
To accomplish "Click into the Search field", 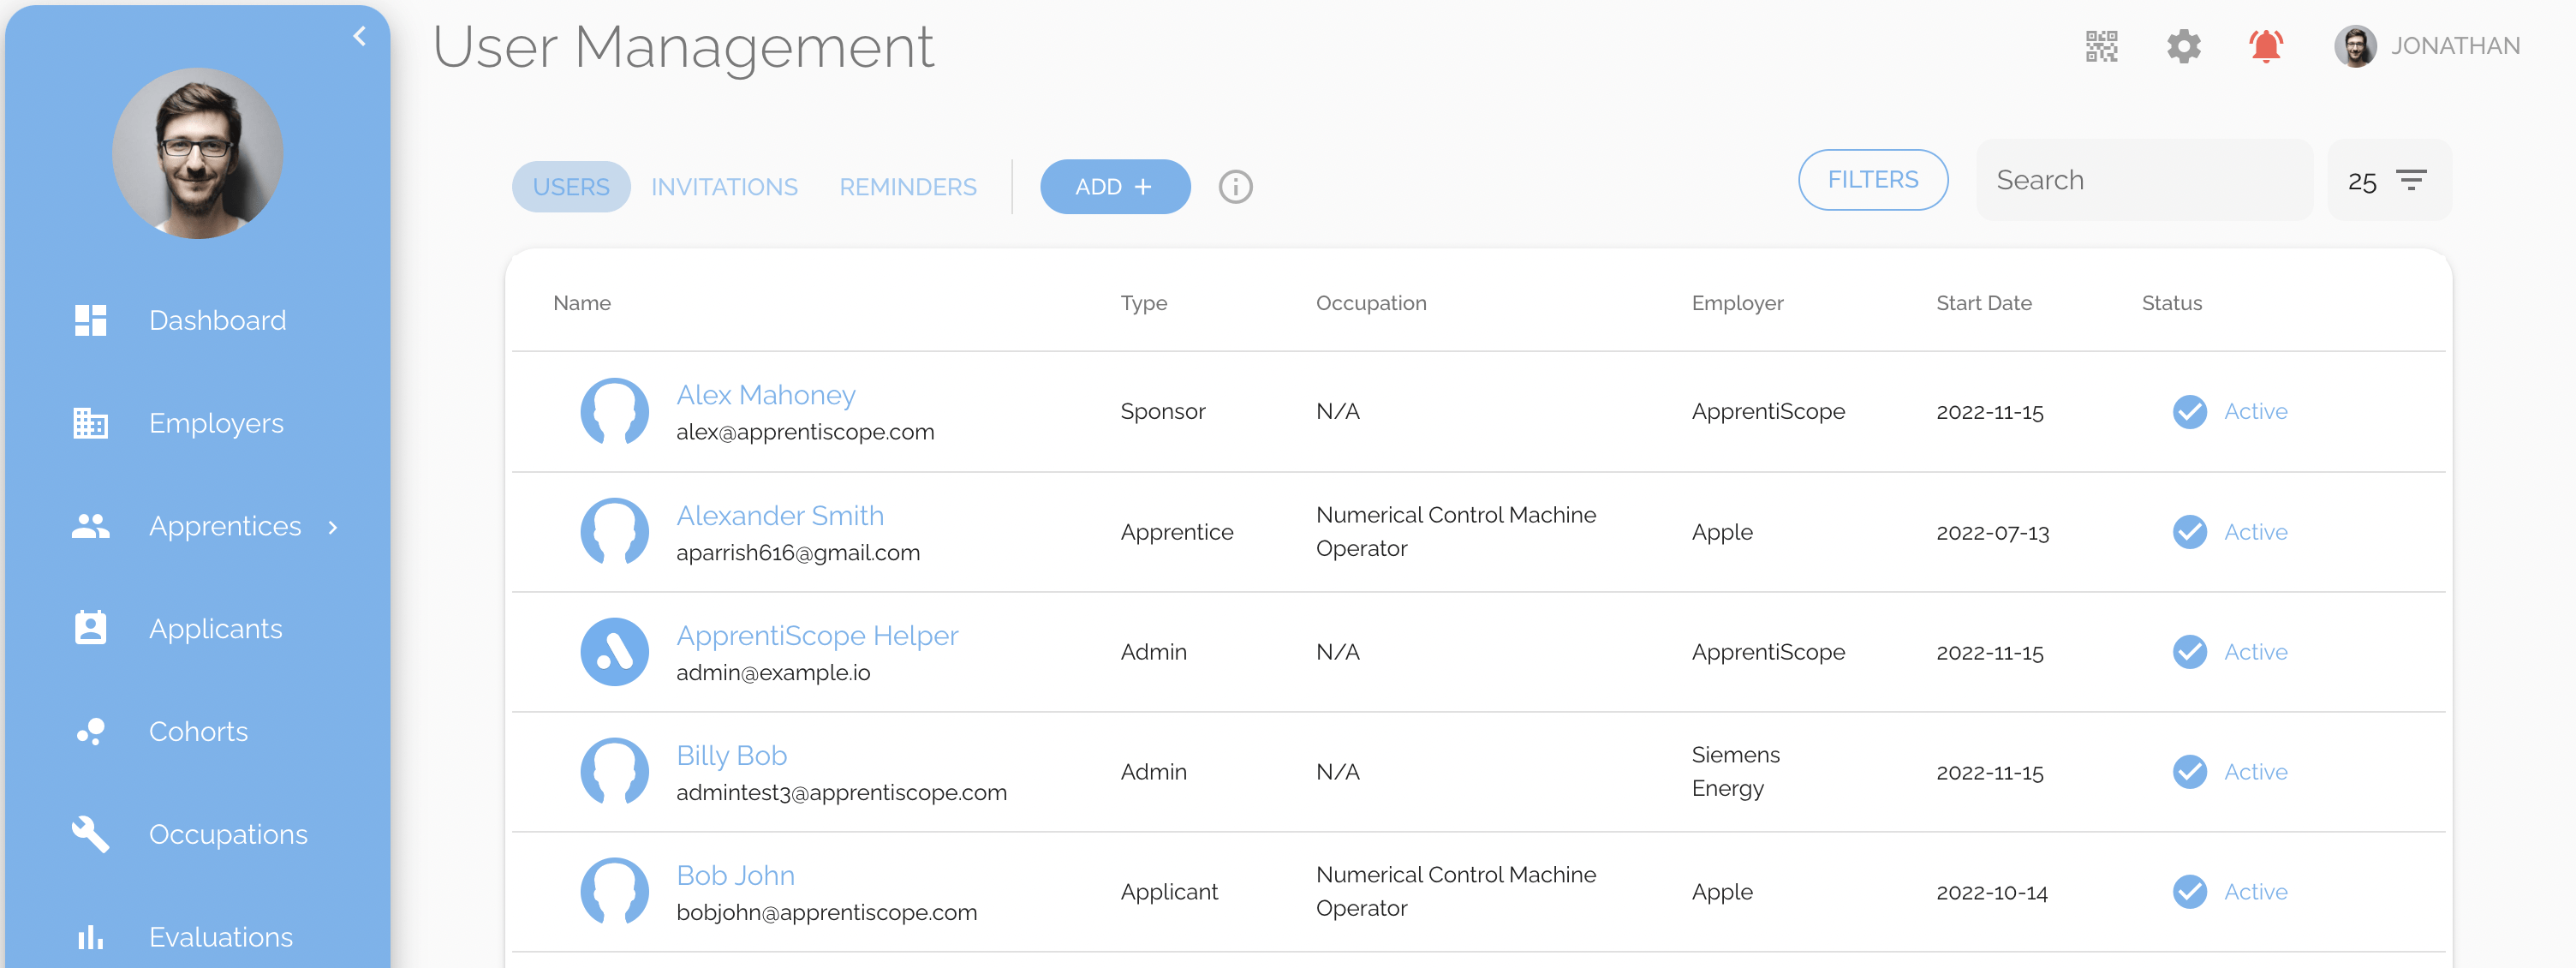I will [x=2143, y=181].
